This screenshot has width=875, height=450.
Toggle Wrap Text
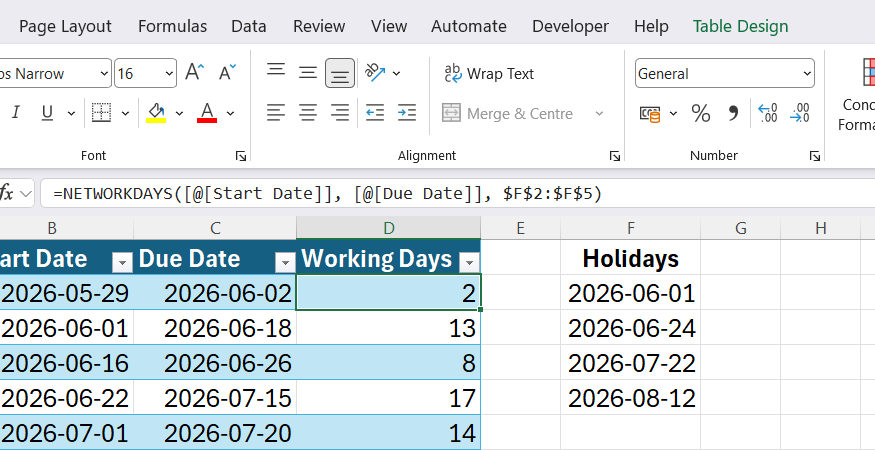[489, 74]
